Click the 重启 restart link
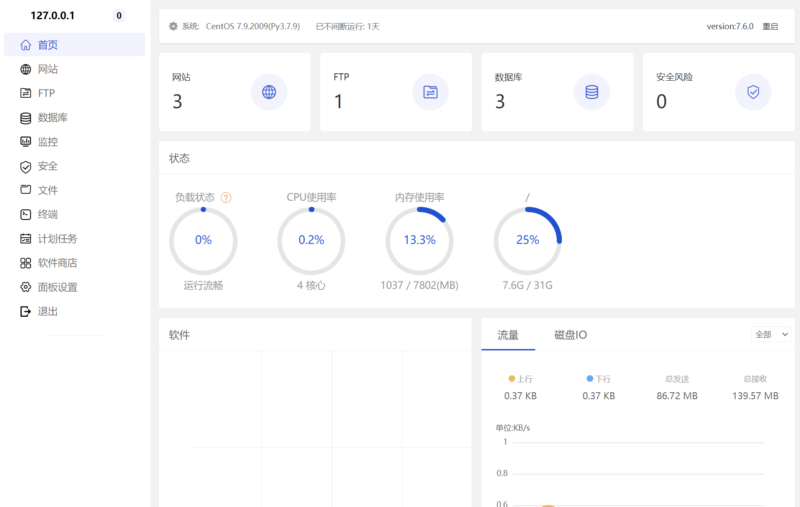The width and height of the screenshot is (800, 507). point(770,26)
